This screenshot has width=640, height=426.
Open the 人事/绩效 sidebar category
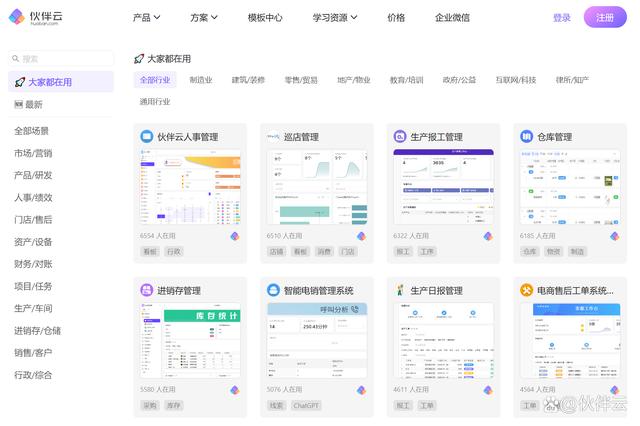[33, 197]
